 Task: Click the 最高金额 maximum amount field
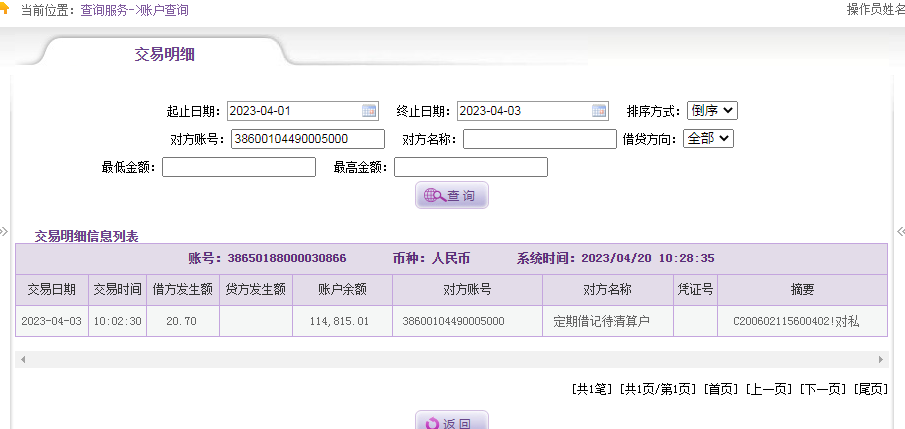click(470, 167)
